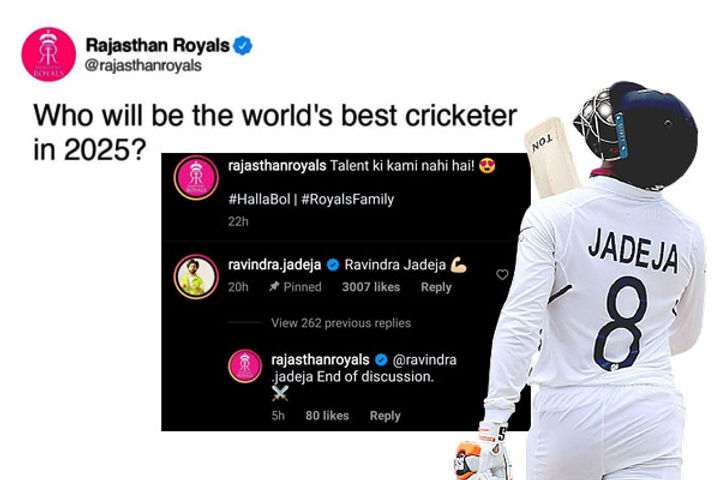This screenshot has height=480, width=720.
Task: Open the #RoyalsFamily hashtag
Action: [x=348, y=199]
